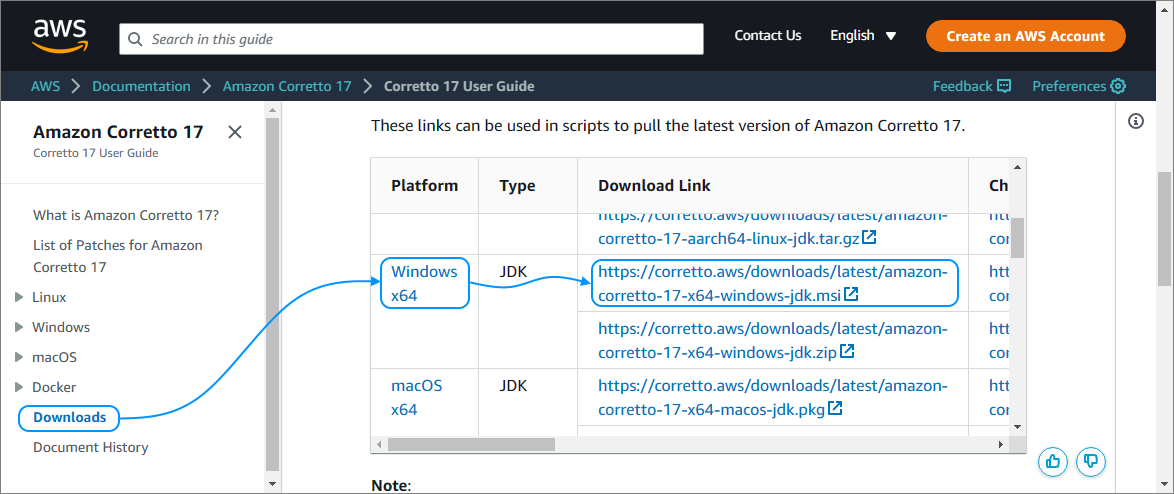
Task: Click the thumbs down icon
Action: (1091, 461)
